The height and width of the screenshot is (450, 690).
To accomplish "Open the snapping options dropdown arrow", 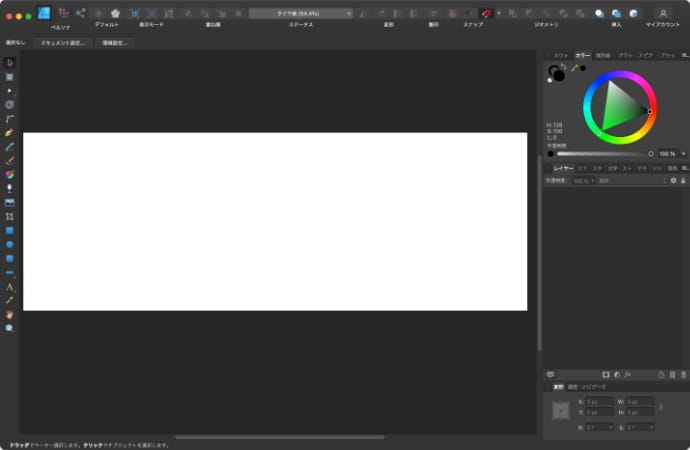I will (498, 13).
